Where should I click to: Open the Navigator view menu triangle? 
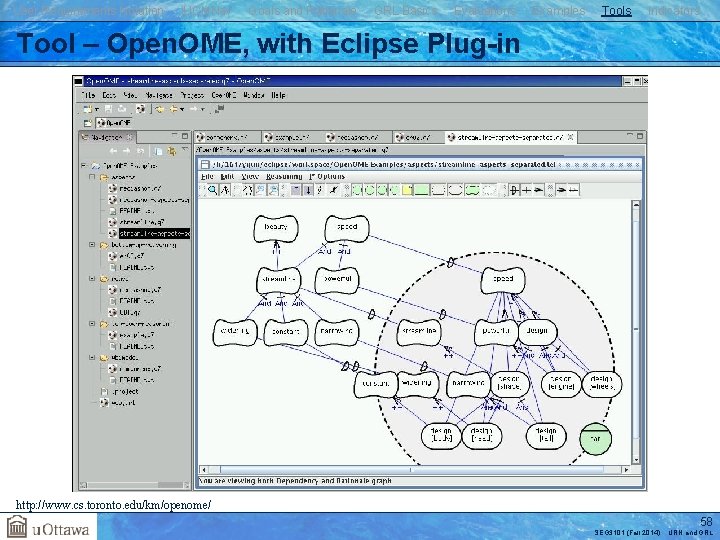pos(184,149)
